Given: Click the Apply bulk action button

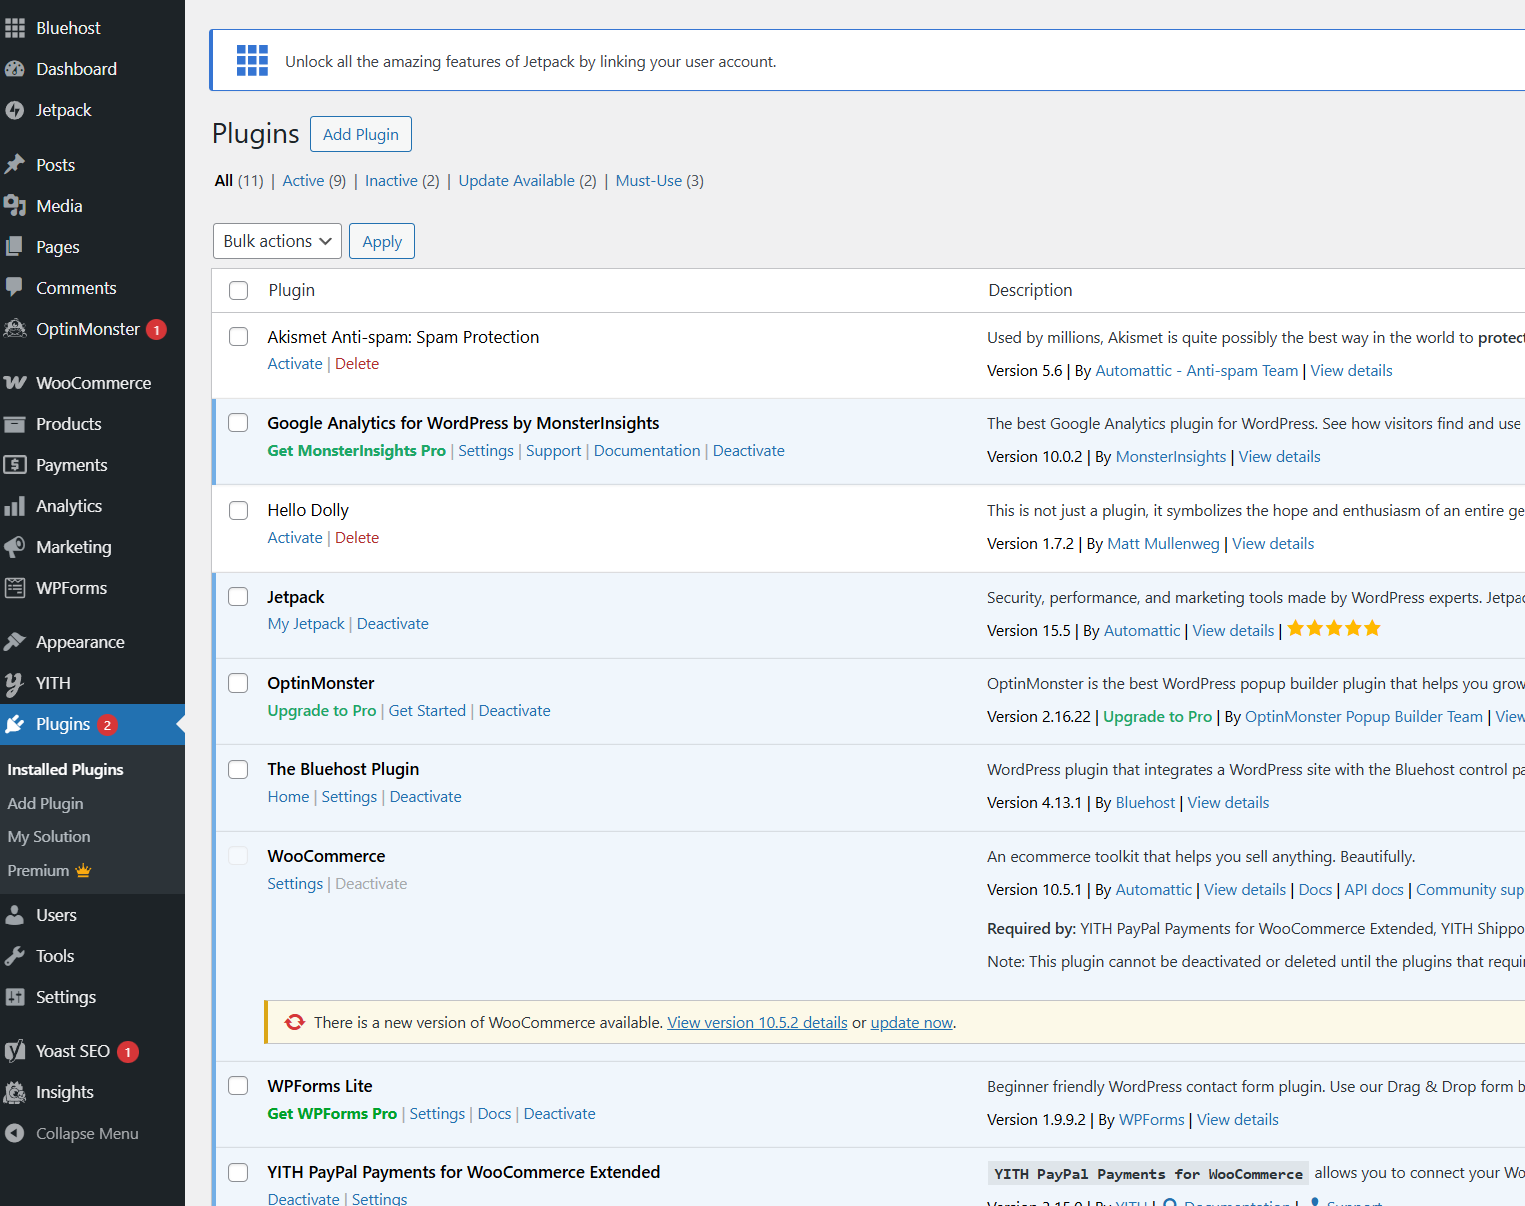Looking at the screenshot, I should tap(382, 241).
